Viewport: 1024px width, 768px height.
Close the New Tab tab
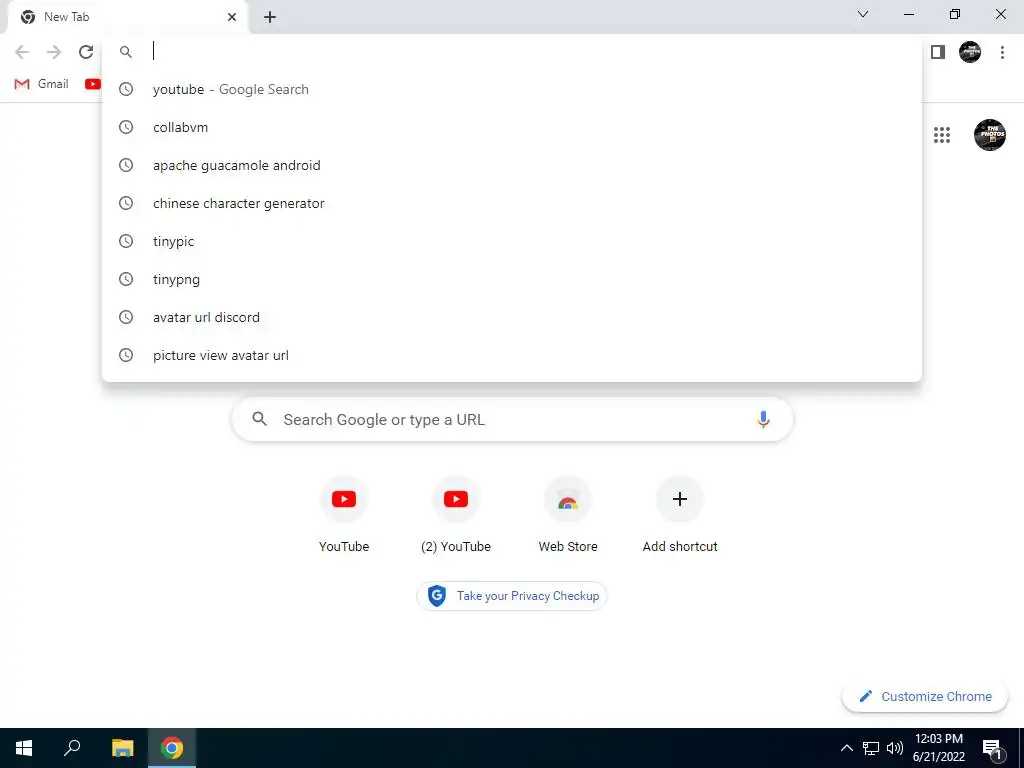click(x=232, y=17)
